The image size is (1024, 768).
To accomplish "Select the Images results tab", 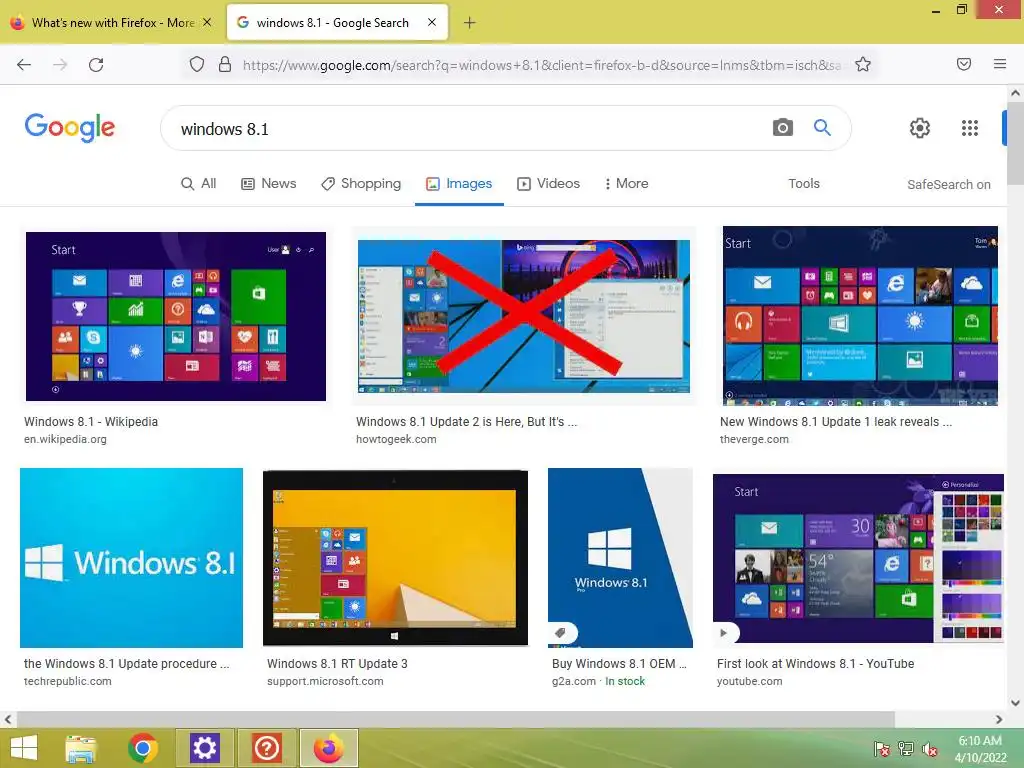I will [x=459, y=184].
